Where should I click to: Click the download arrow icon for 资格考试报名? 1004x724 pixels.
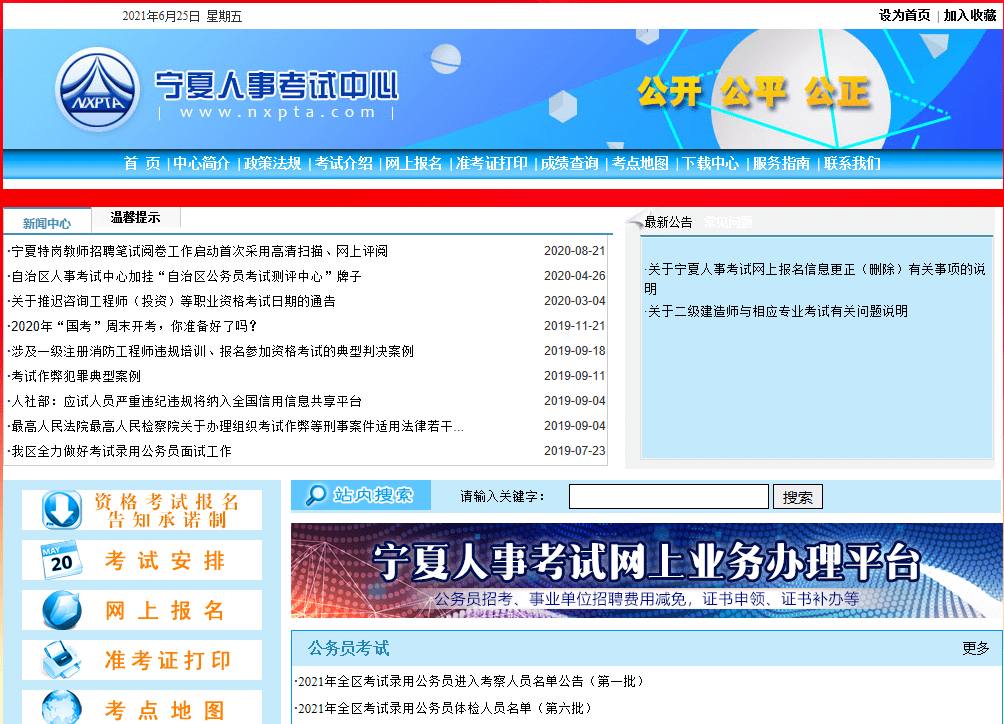point(62,510)
